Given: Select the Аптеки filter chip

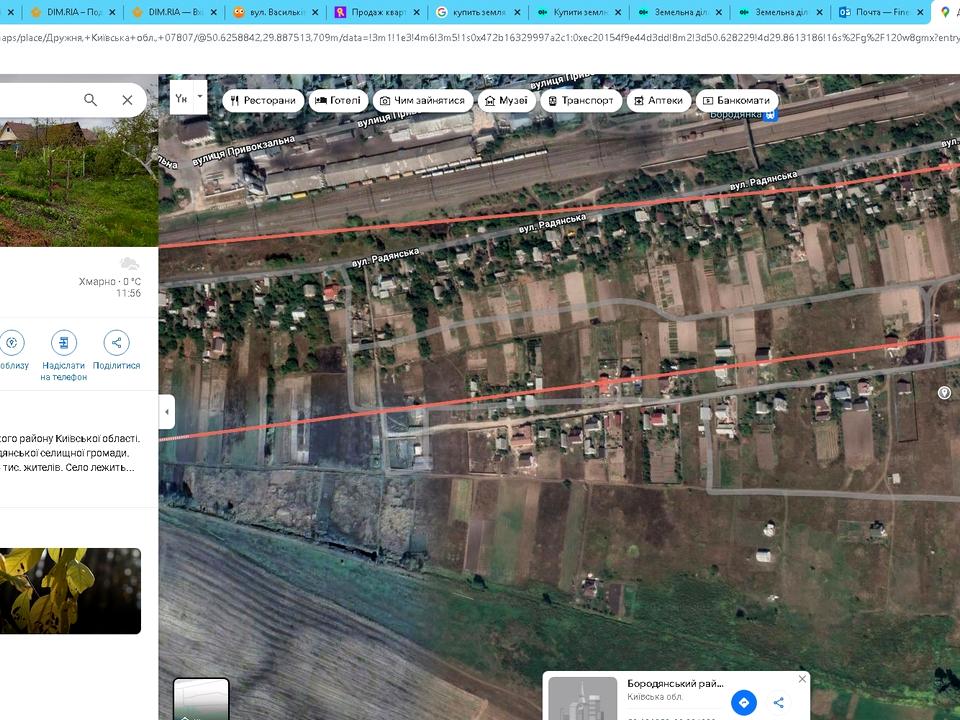Looking at the screenshot, I should (x=659, y=101).
